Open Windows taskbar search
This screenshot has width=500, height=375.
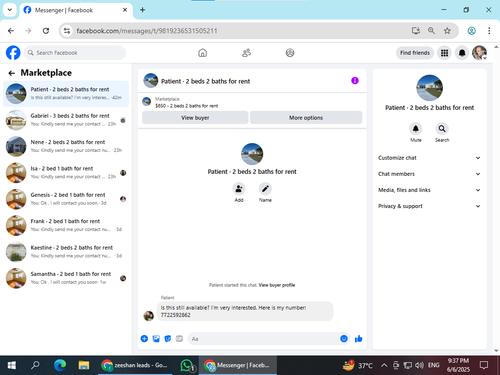35,365
